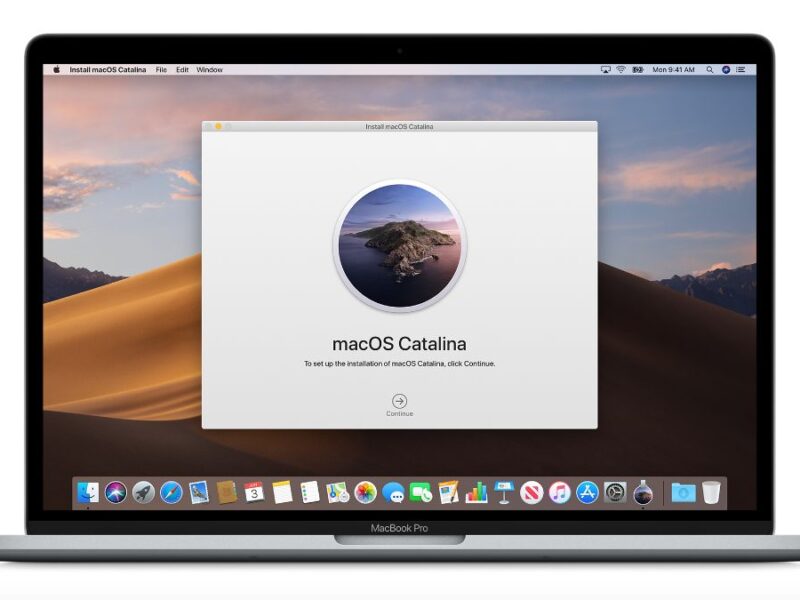Open System Preferences gear in dock

[615, 493]
